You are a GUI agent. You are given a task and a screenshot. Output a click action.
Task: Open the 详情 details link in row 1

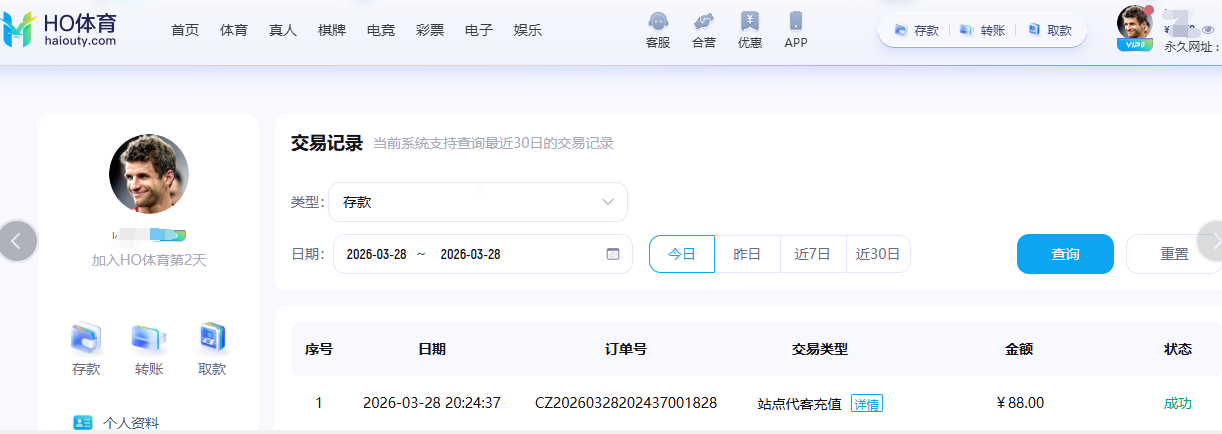pos(866,404)
